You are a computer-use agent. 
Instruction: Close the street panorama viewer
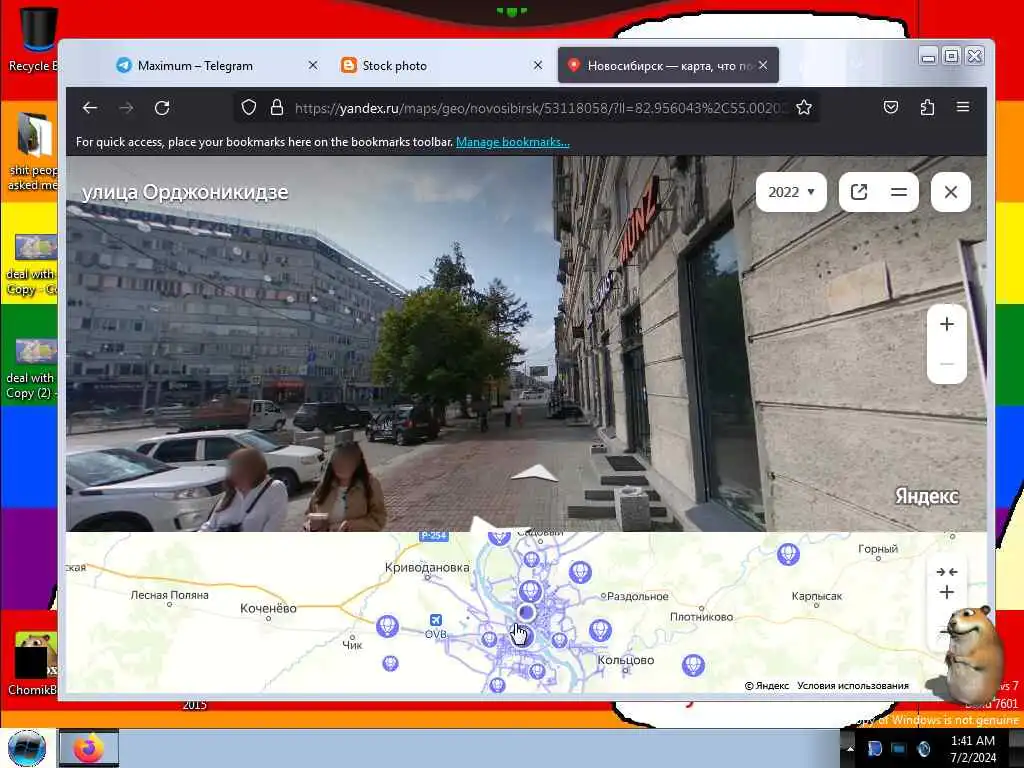[x=950, y=192]
